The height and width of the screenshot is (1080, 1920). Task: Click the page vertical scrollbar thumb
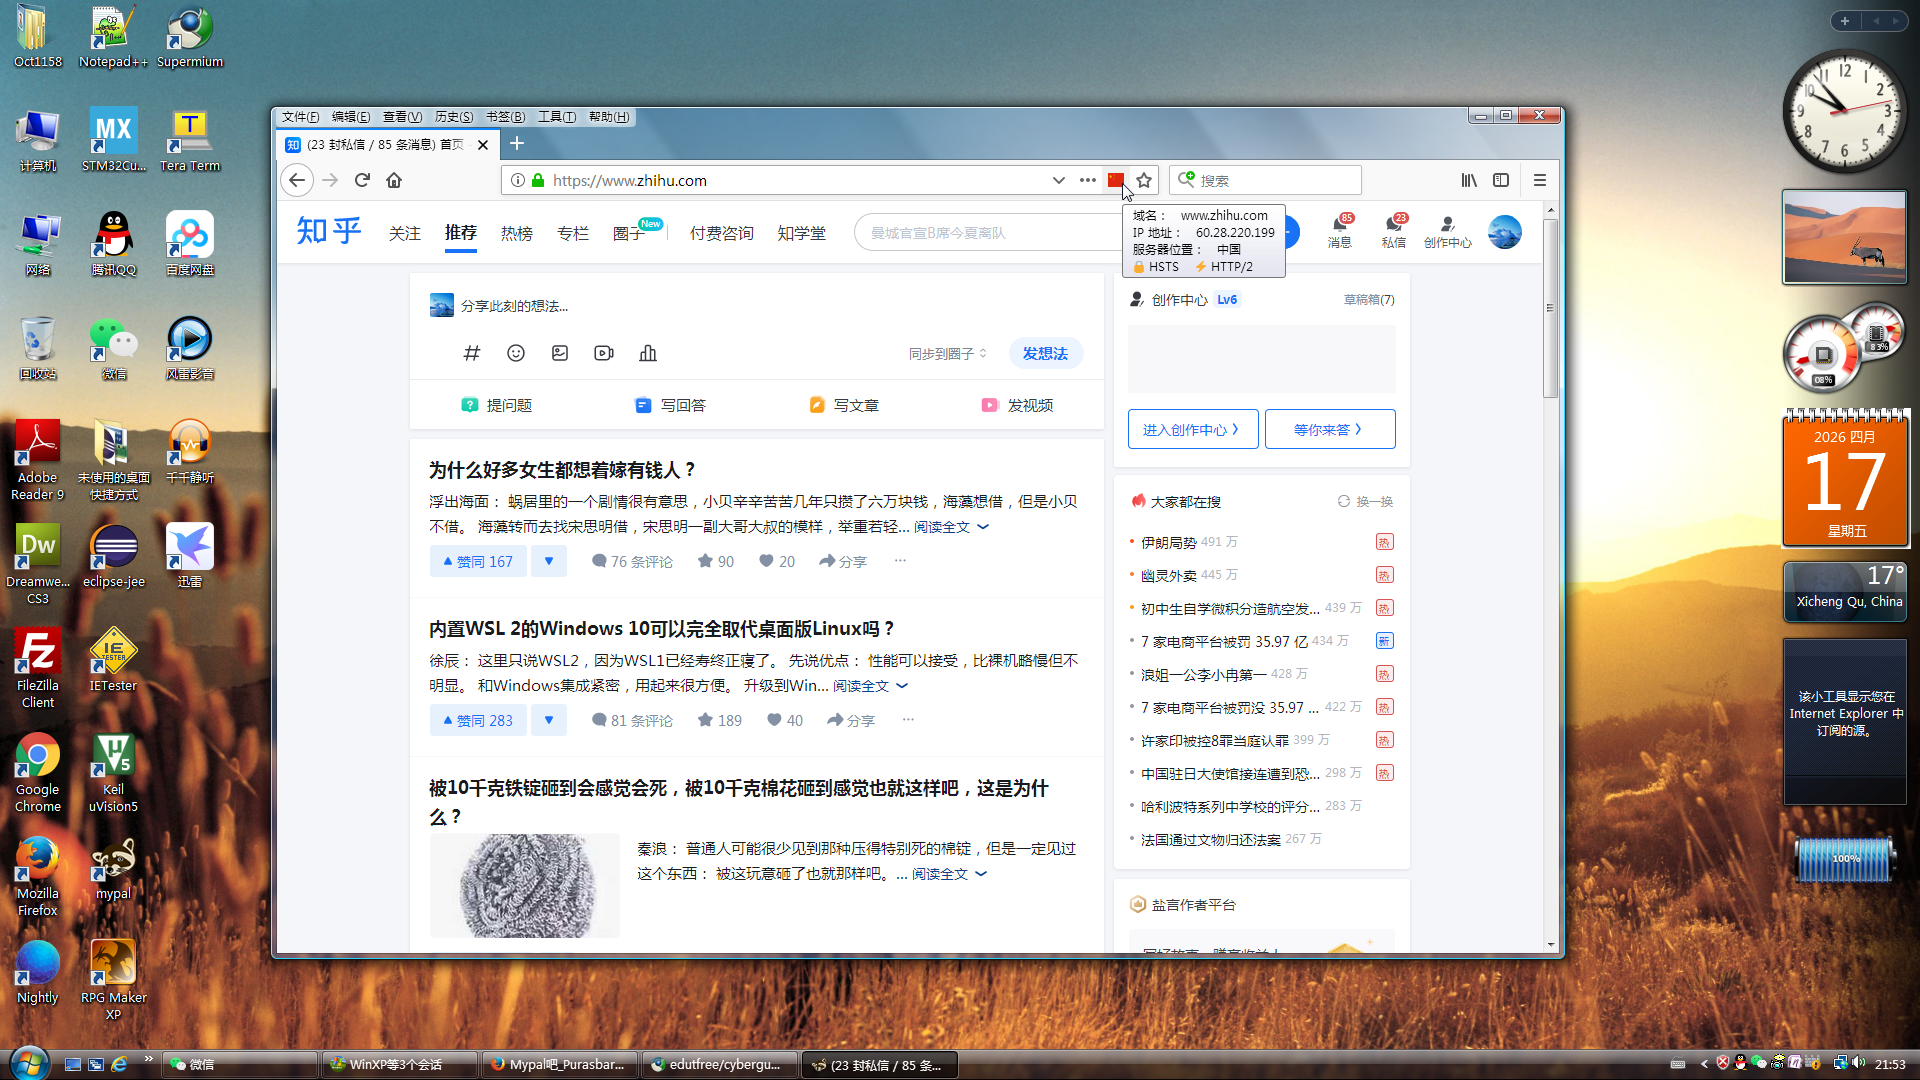pyautogui.click(x=1550, y=308)
